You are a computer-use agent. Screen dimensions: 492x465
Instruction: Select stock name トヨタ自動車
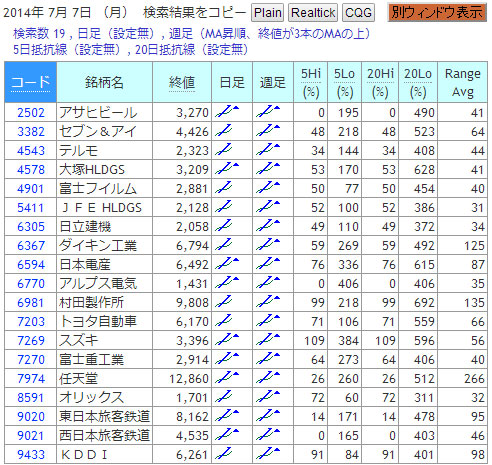coord(98,321)
